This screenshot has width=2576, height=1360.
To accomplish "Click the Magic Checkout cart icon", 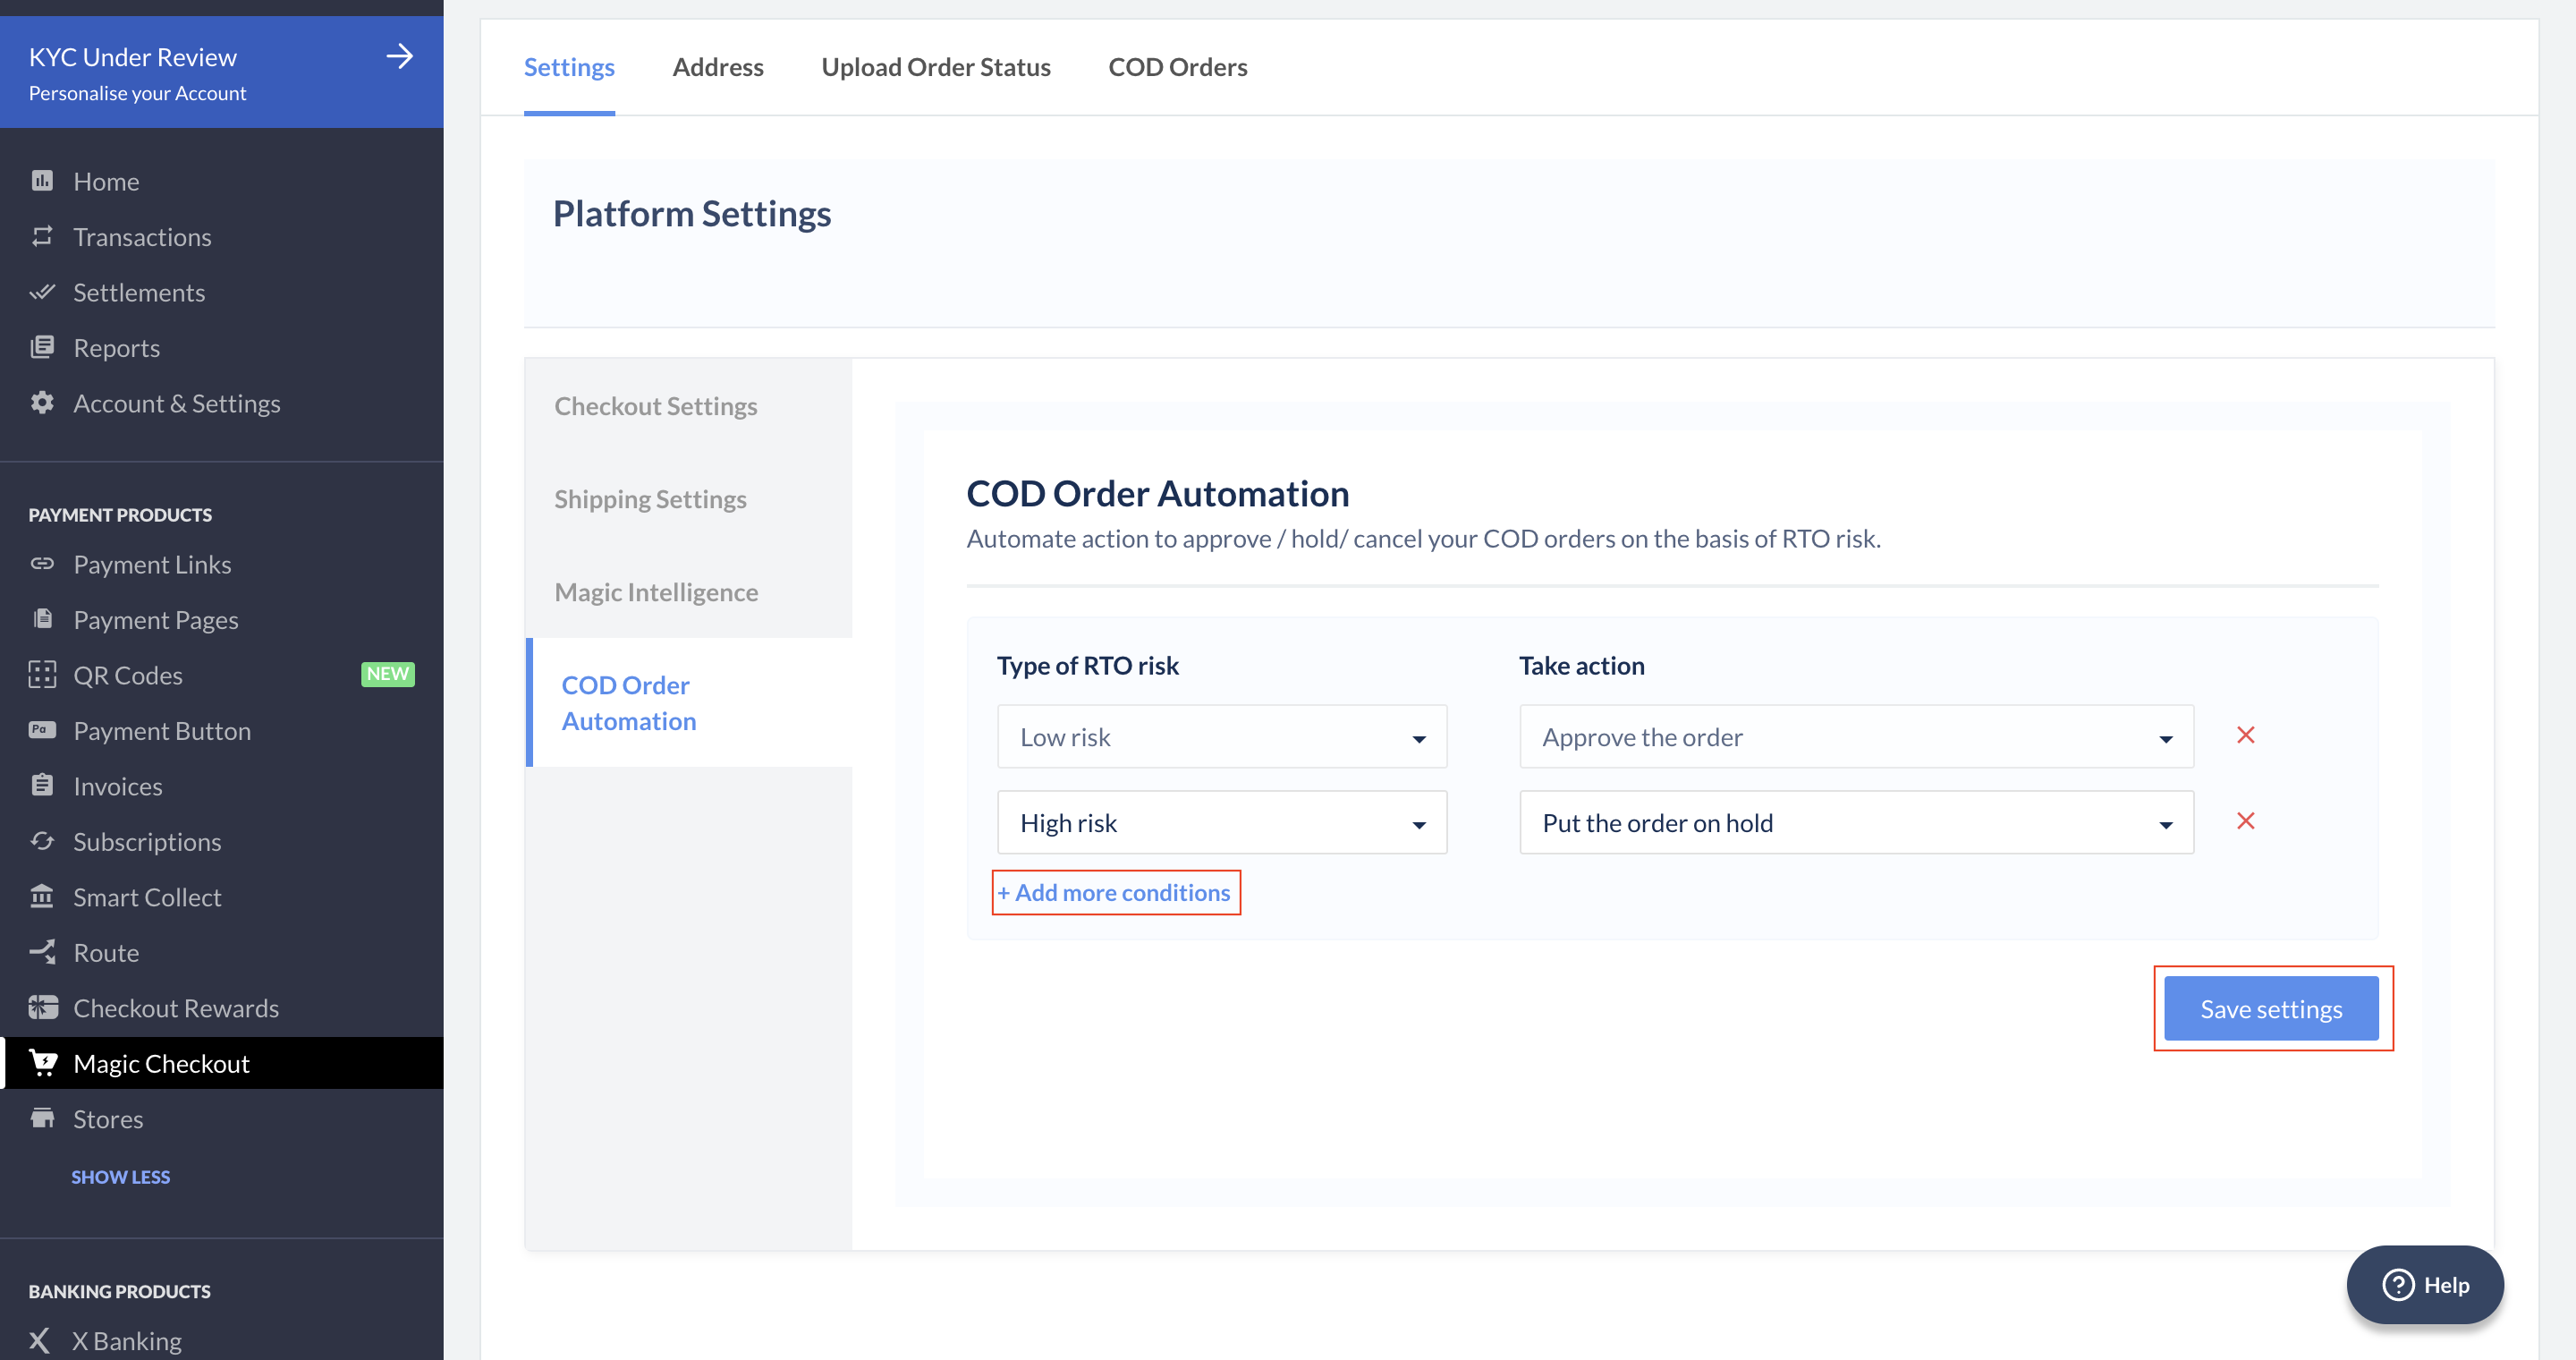I will click(43, 1063).
